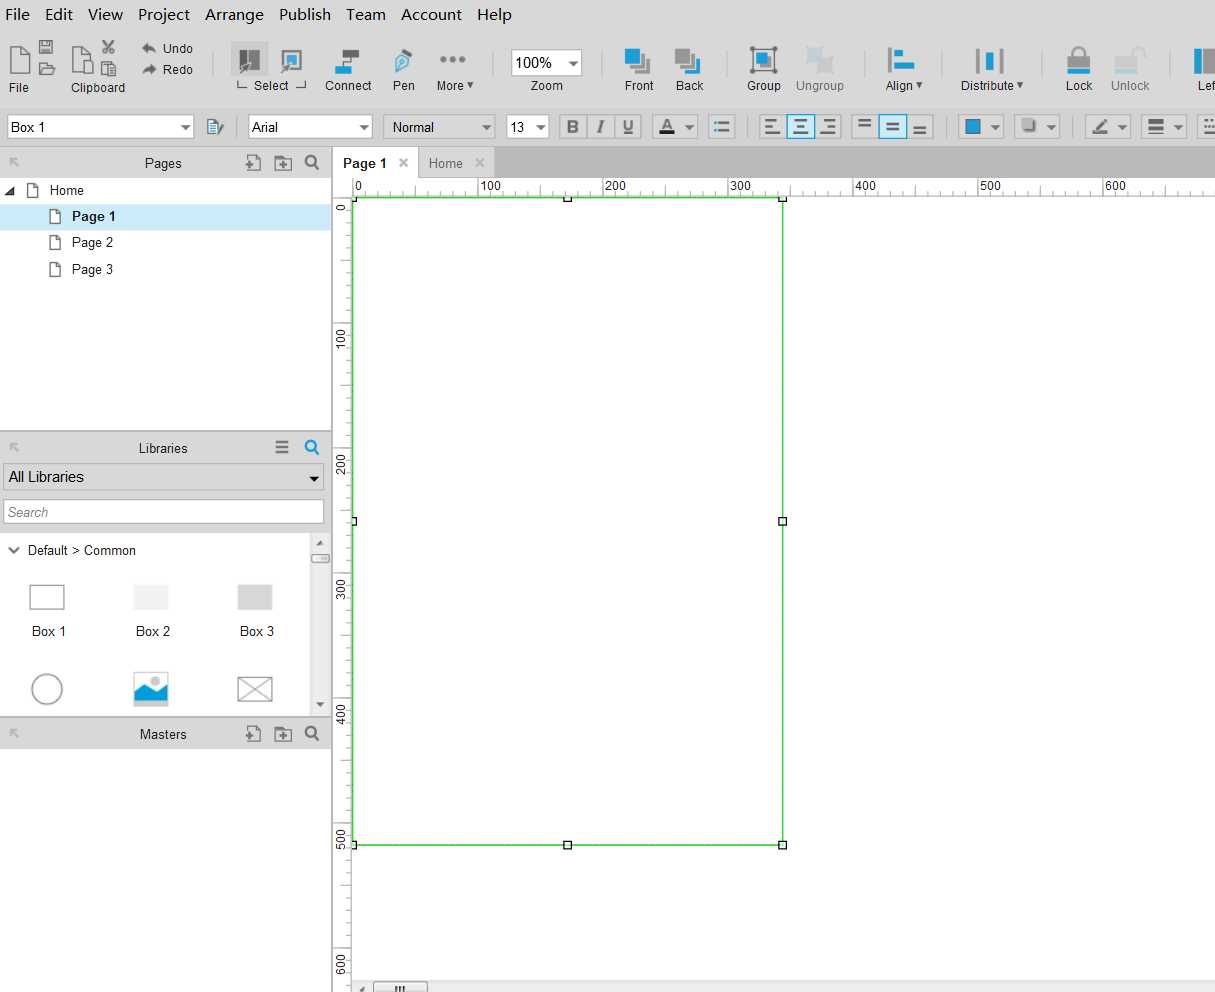Create a new file with the blank page icon
The width and height of the screenshot is (1215, 992).
point(19,59)
